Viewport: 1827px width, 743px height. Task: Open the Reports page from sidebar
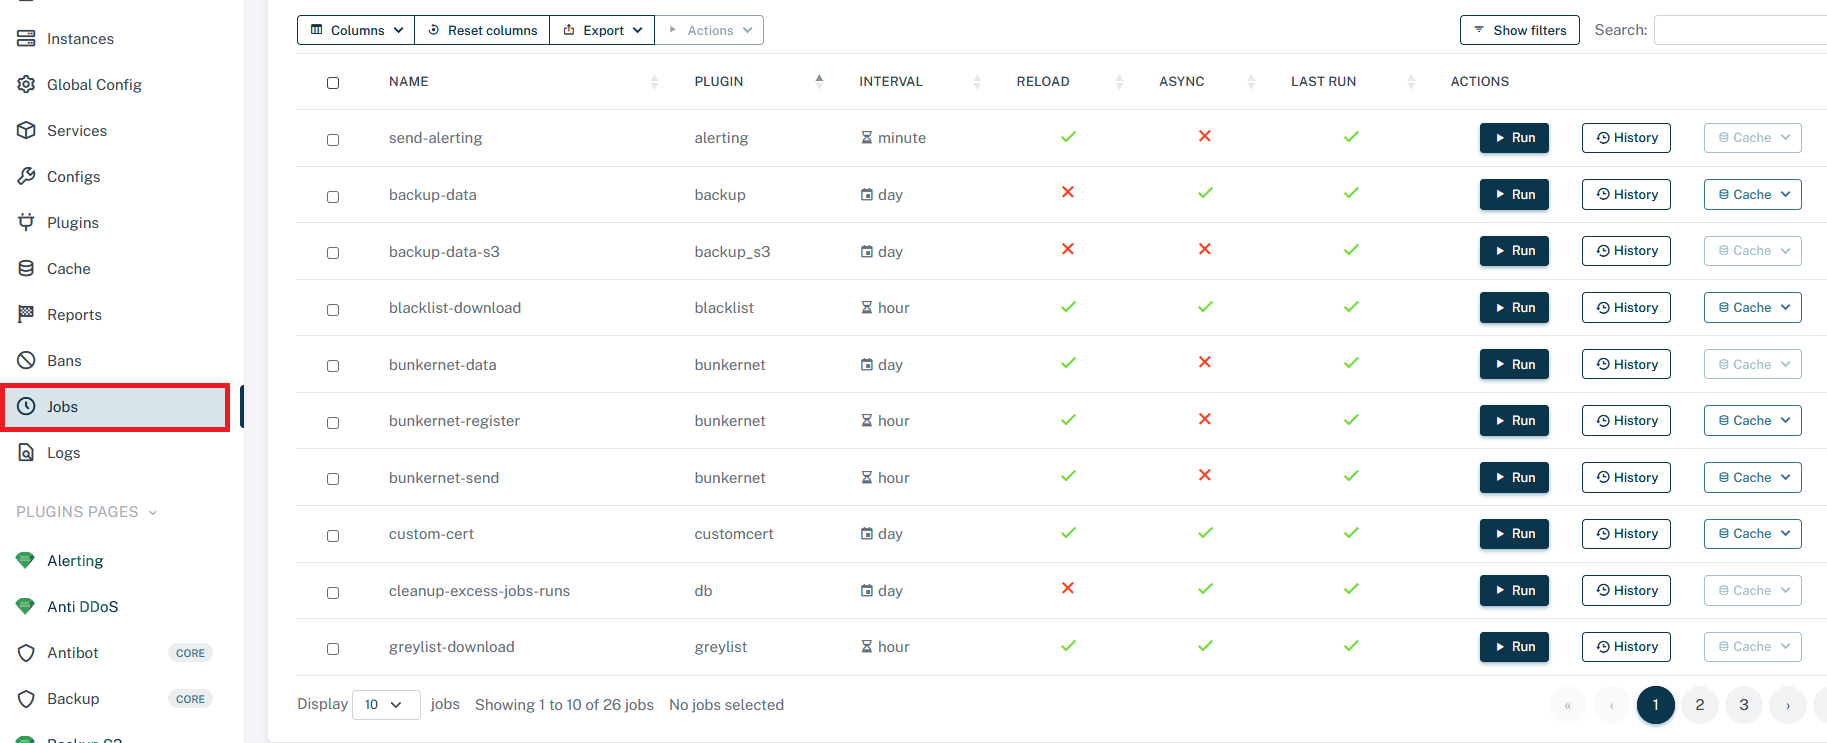pos(74,315)
